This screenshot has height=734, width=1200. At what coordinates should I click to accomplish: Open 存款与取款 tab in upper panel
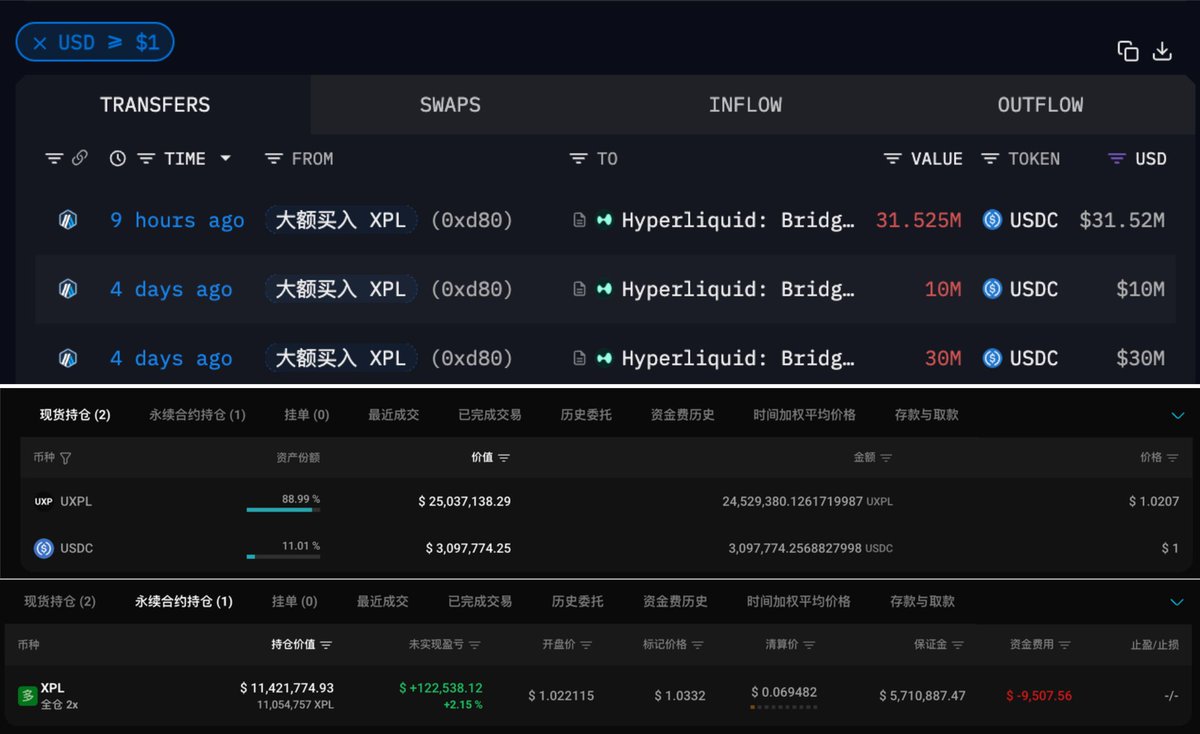tap(926, 415)
